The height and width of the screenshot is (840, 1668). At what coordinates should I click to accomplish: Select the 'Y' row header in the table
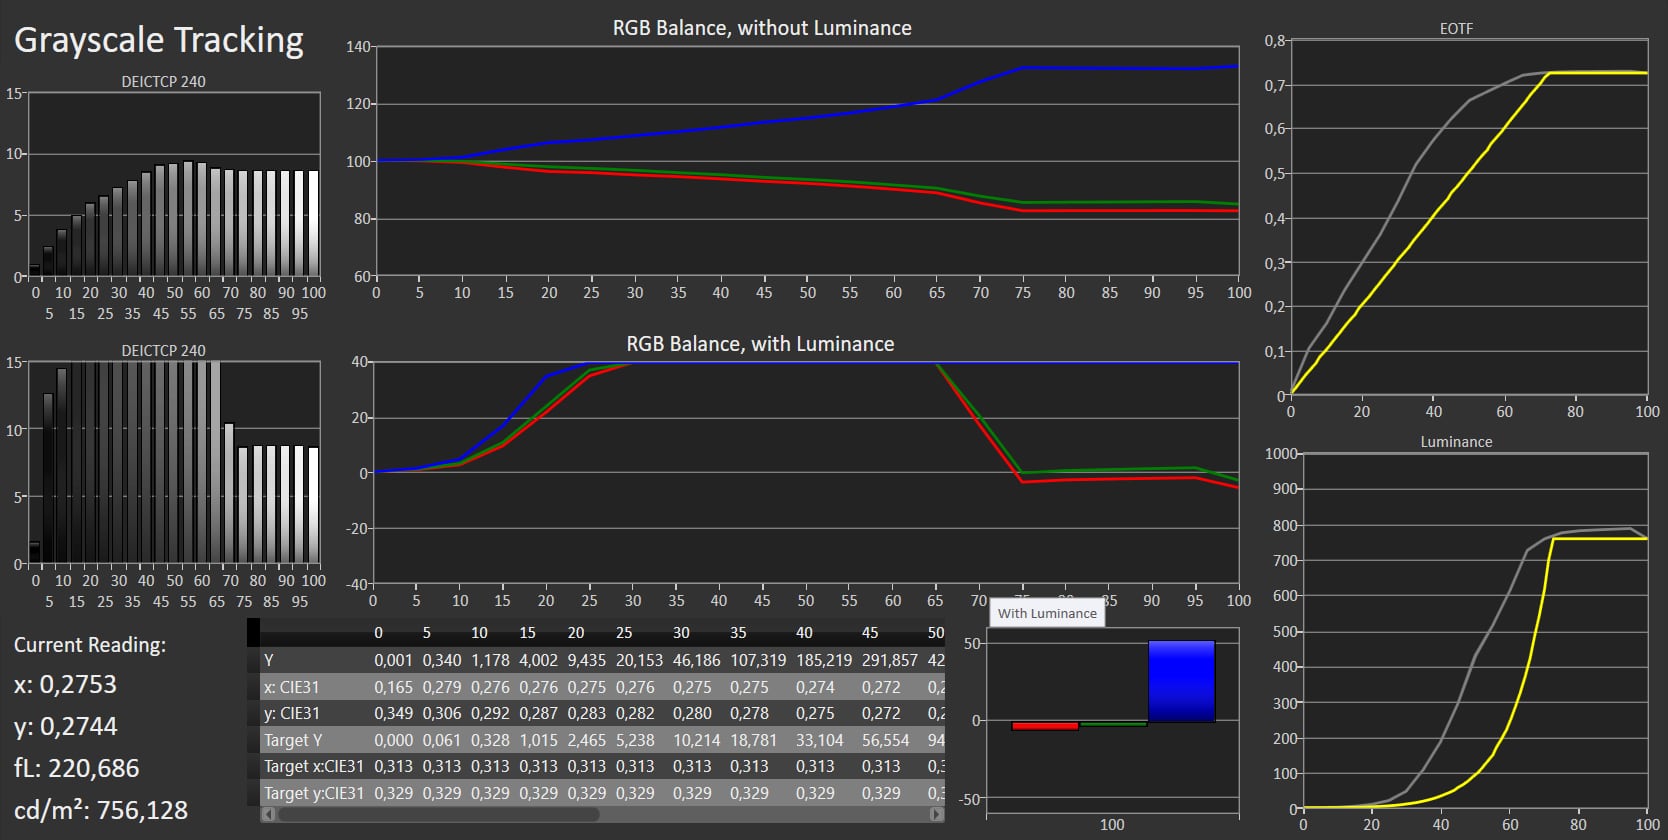click(x=268, y=660)
